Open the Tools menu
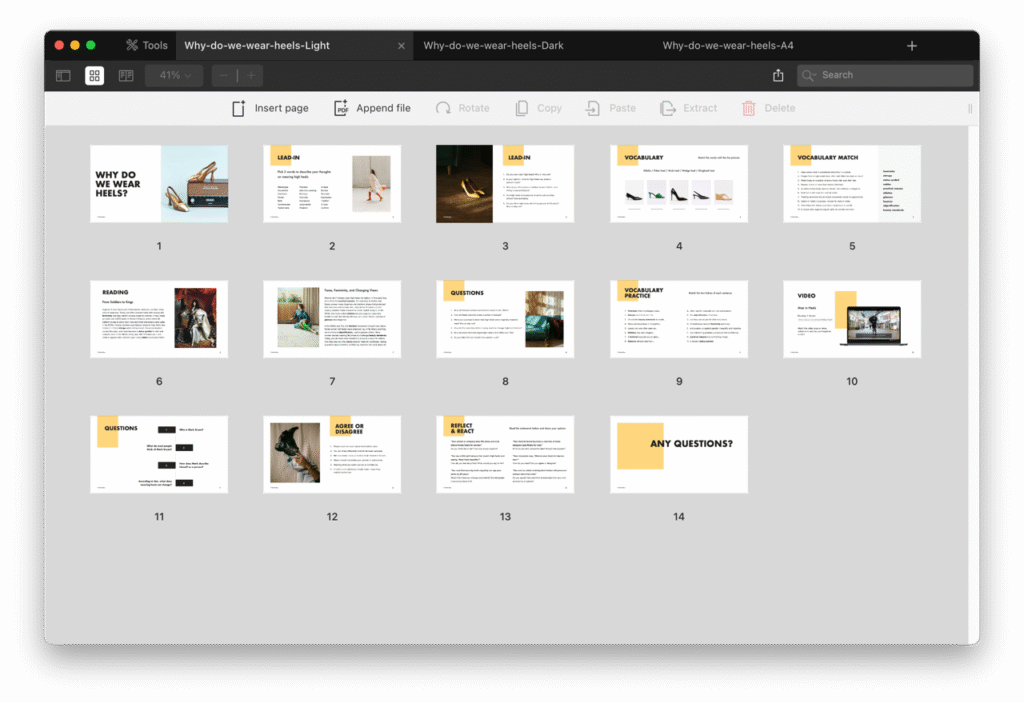The height and width of the screenshot is (703, 1024). pyautogui.click(x=146, y=45)
